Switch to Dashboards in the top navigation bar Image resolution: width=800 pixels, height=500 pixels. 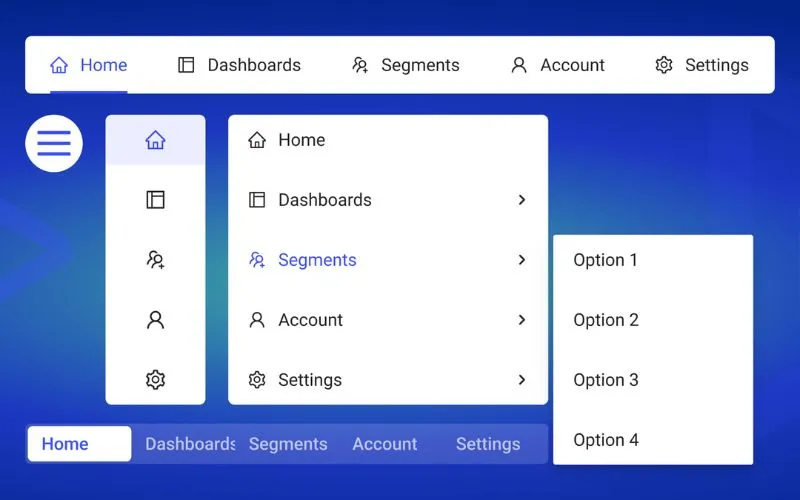[239, 65]
